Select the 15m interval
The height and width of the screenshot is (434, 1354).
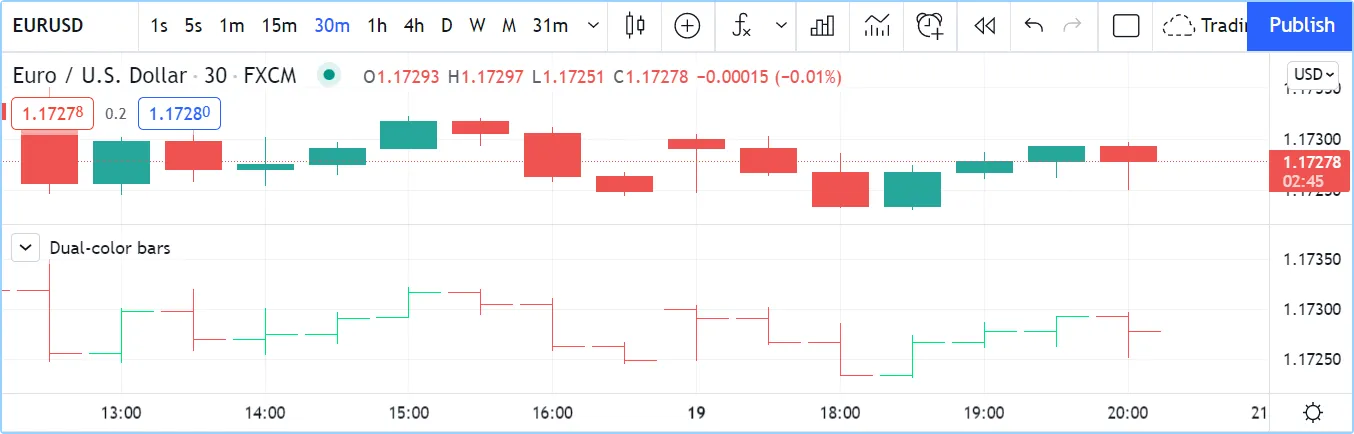(x=279, y=26)
